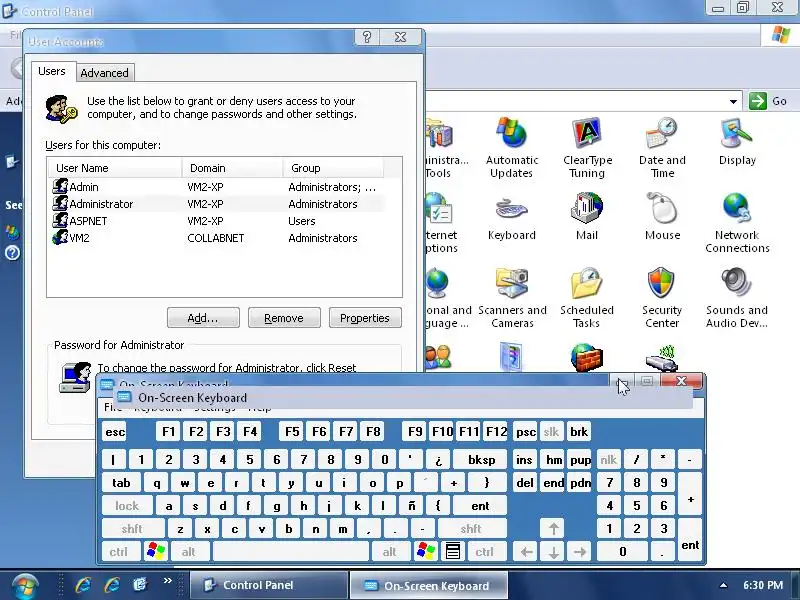The height and width of the screenshot is (600, 800).
Task: Toggle the left alt key
Action: (x=189, y=552)
